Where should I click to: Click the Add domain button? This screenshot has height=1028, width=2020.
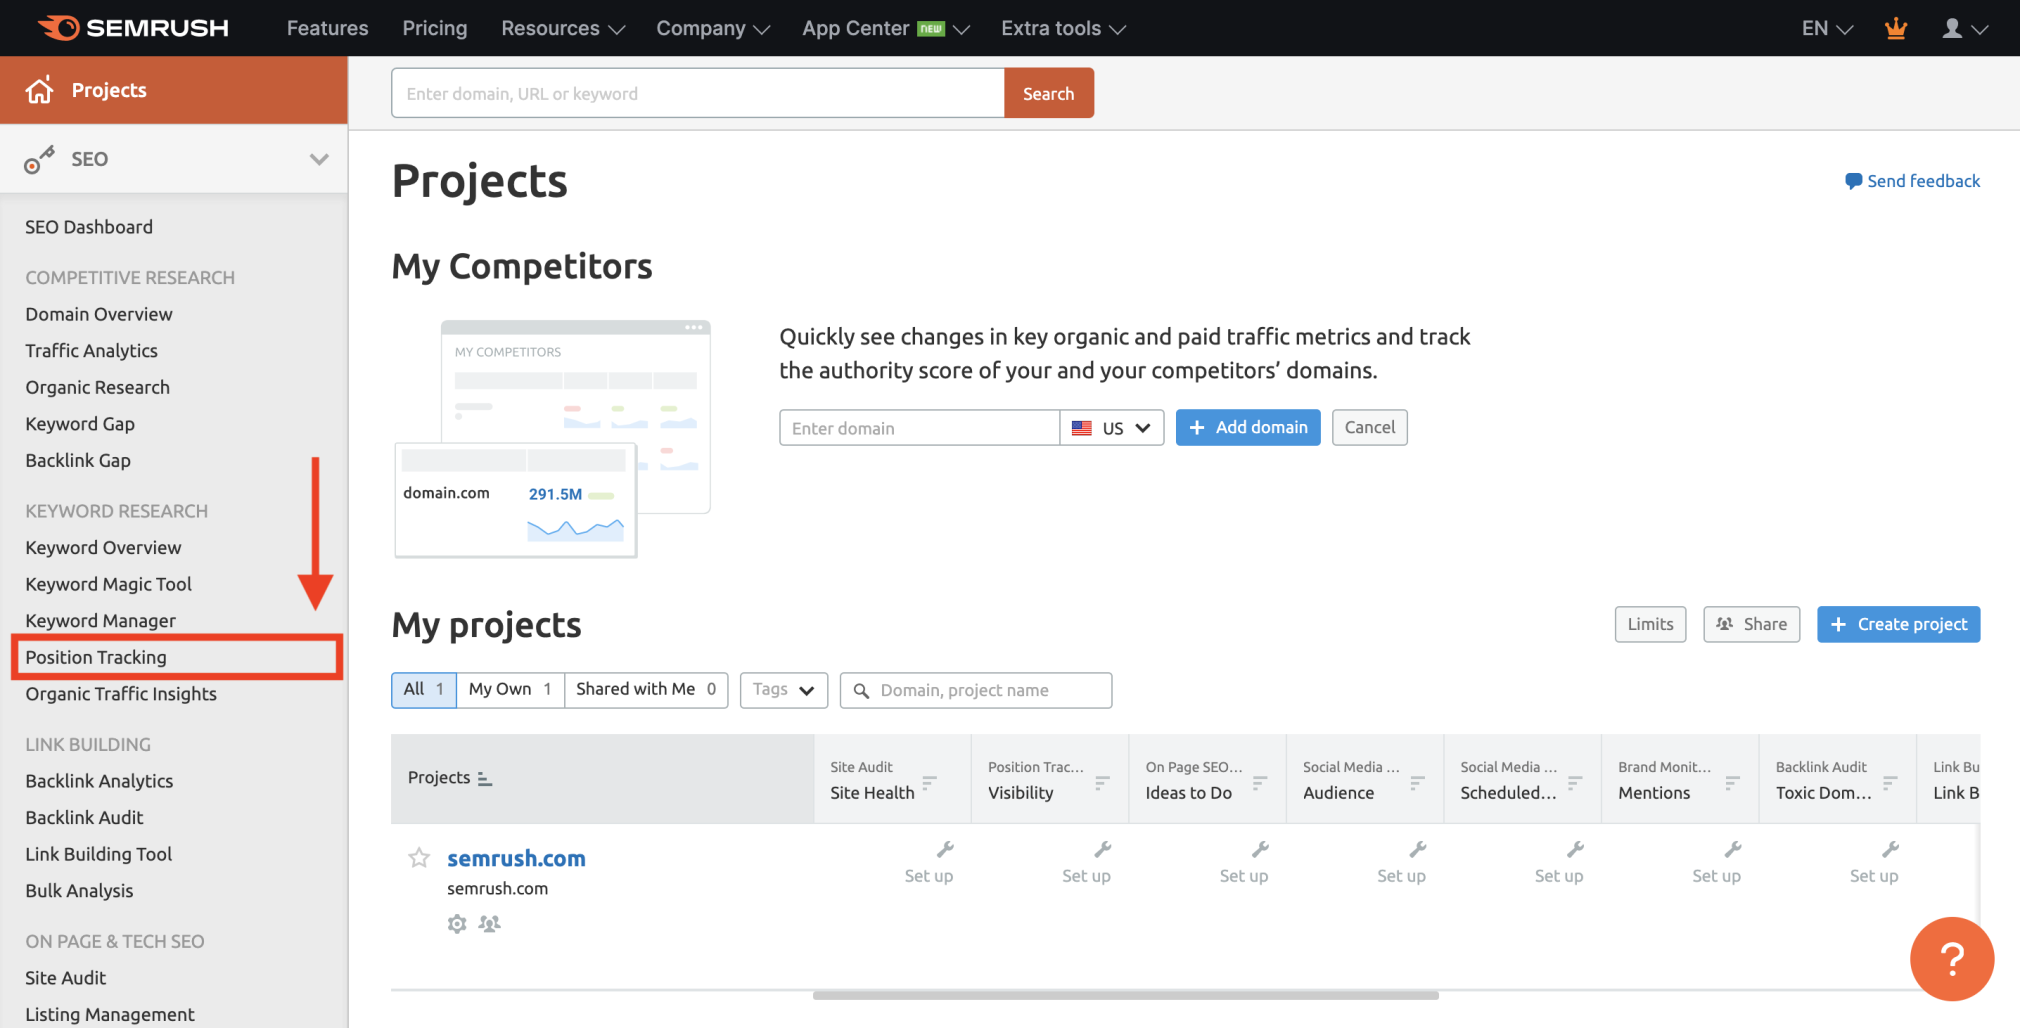(x=1248, y=427)
